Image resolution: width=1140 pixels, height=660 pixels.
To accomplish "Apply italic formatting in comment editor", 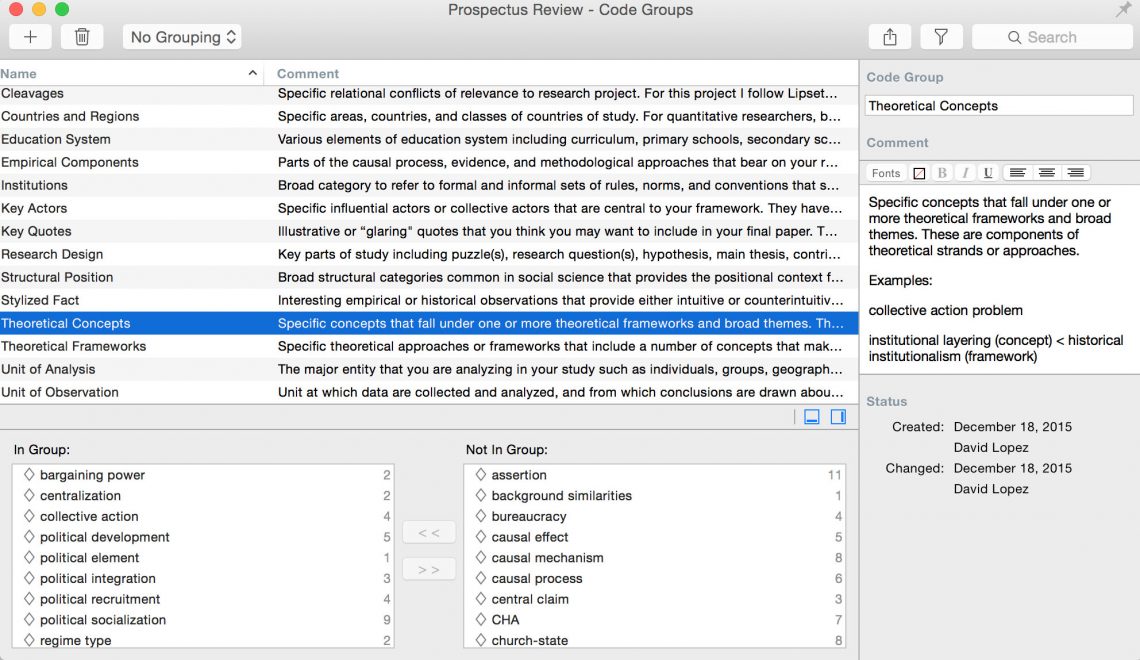I will 965,173.
